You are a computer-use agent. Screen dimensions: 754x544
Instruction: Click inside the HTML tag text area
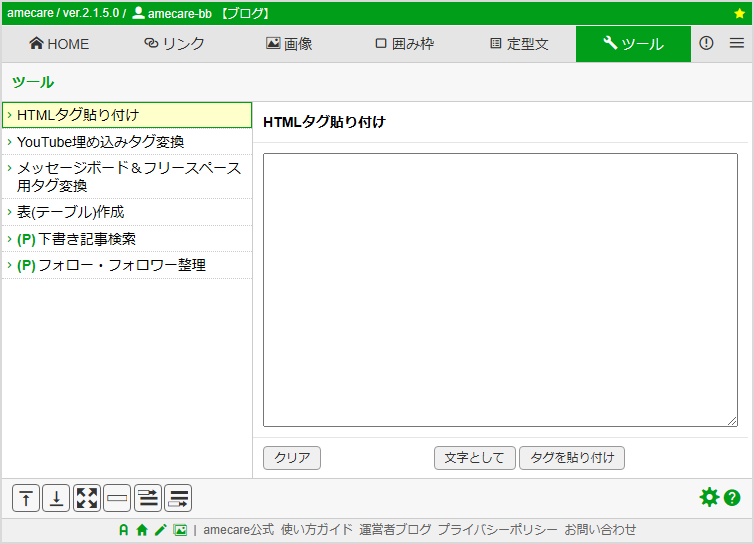pyautogui.click(x=500, y=290)
